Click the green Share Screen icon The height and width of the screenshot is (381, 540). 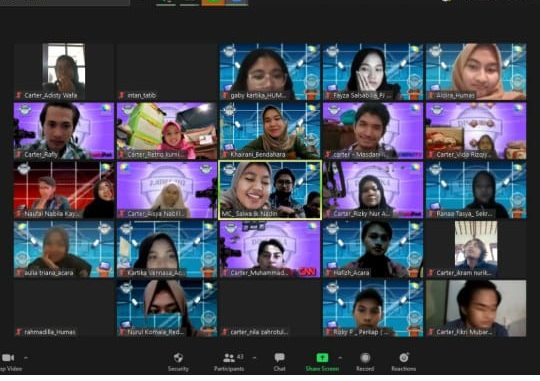322,358
